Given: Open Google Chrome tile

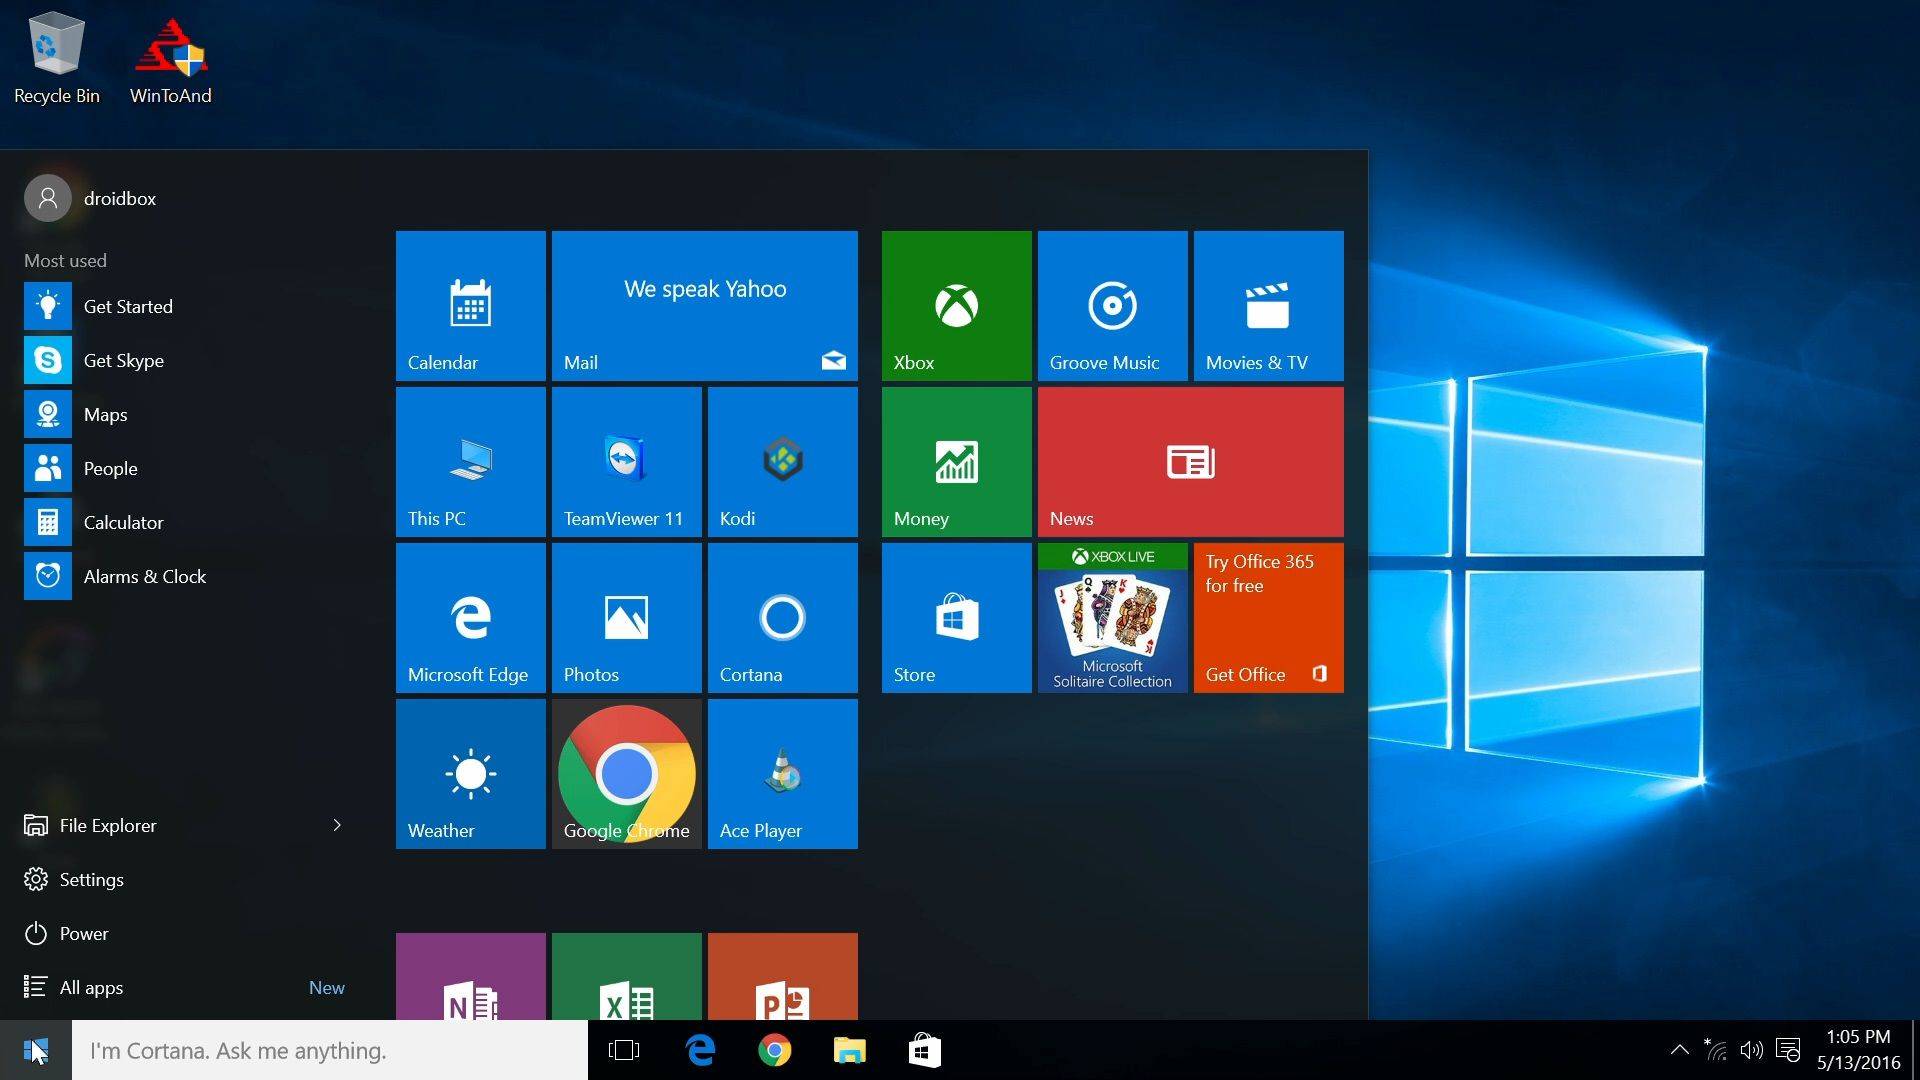Looking at the screenshot, I should [x=626, y=774].
